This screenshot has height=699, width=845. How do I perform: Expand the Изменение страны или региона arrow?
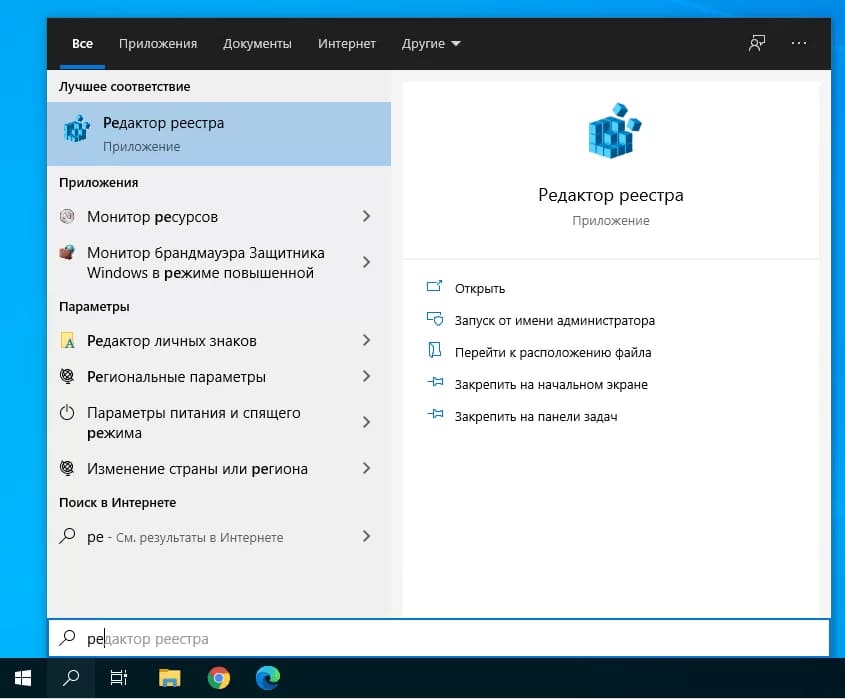coord(366,468)
